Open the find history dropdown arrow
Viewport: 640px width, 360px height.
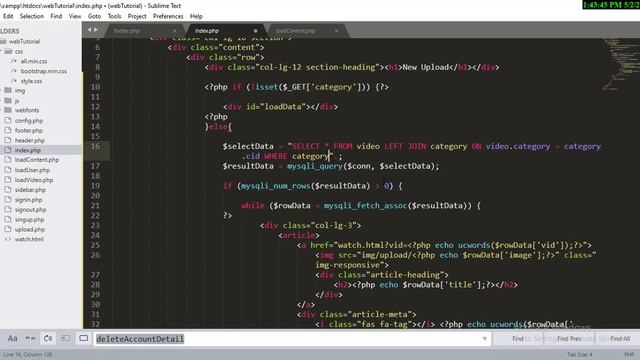coord(484,339)
